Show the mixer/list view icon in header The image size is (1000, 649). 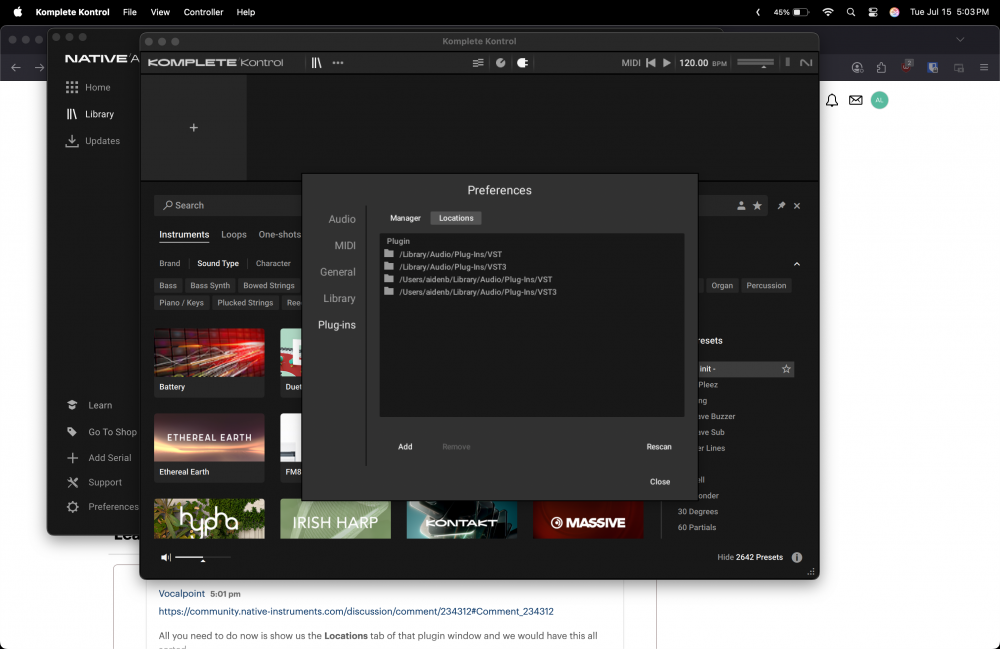click(478, 62)
